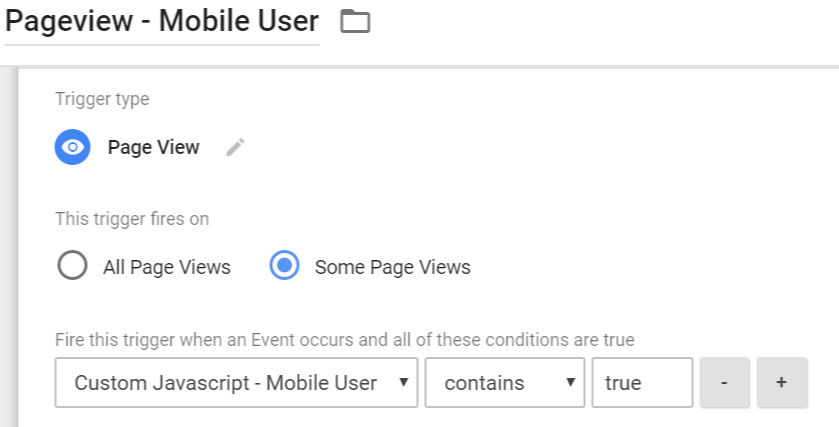The width and height of the screenshot is (839, 427).
Task: Select the All Page Views radio button
Action: point(72,267)
